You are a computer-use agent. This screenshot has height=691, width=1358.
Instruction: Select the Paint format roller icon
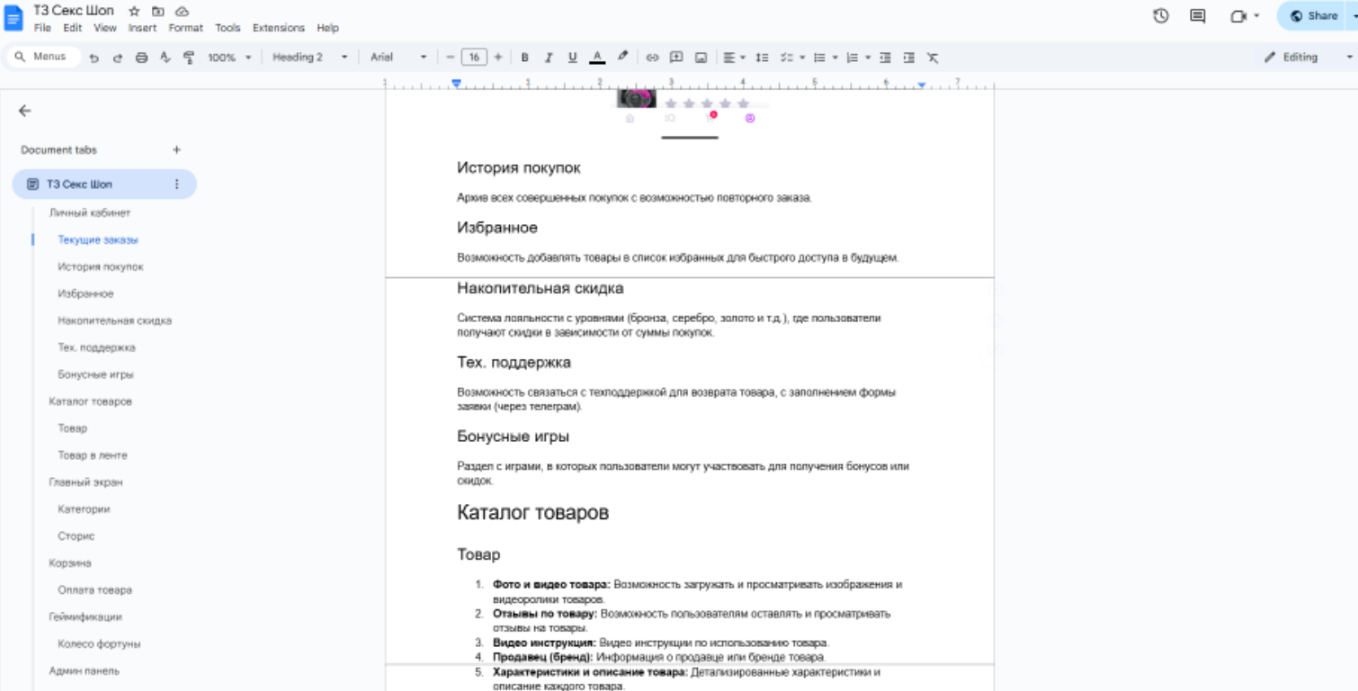coord(189,58)
